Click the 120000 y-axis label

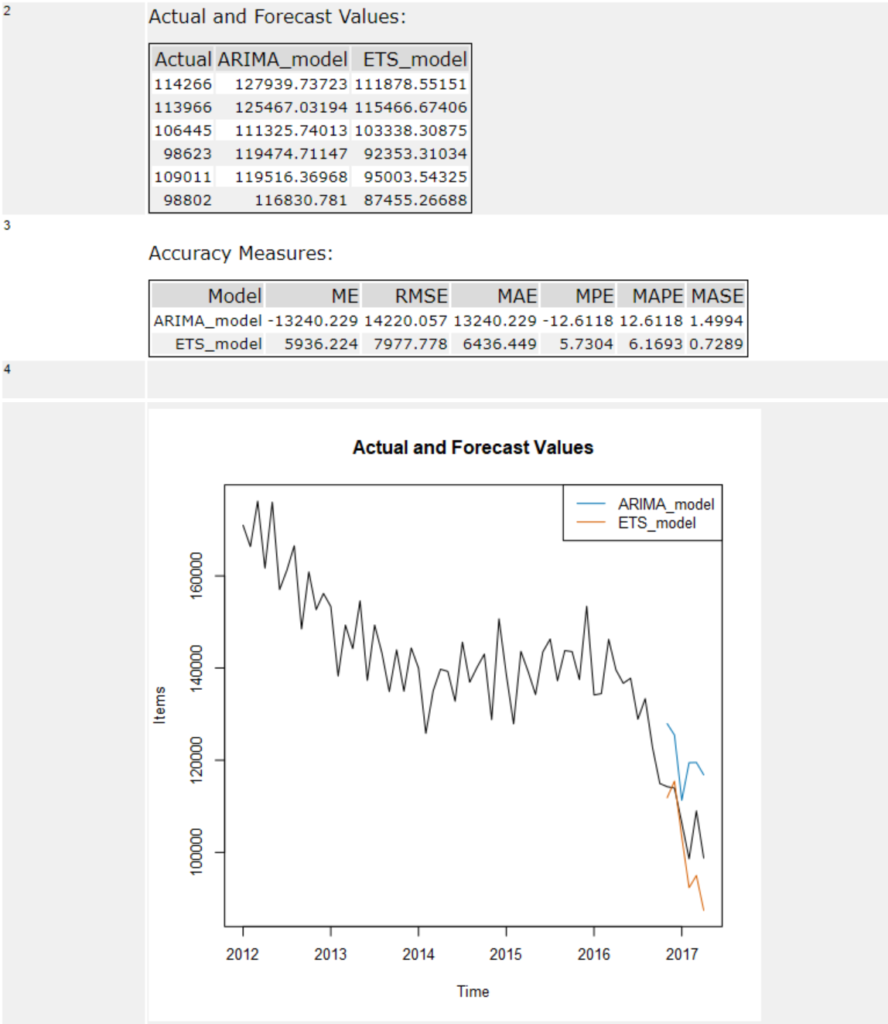[196, 760]
